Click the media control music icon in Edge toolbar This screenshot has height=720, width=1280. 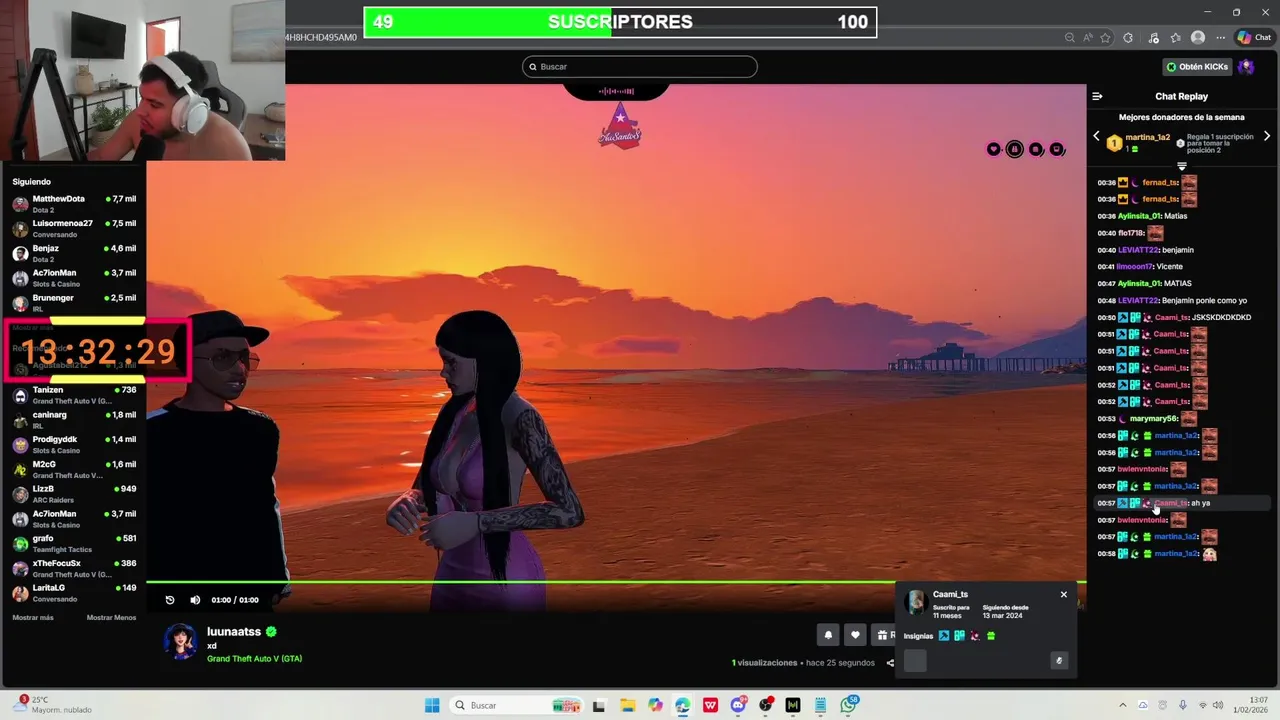coord(1154,38)
